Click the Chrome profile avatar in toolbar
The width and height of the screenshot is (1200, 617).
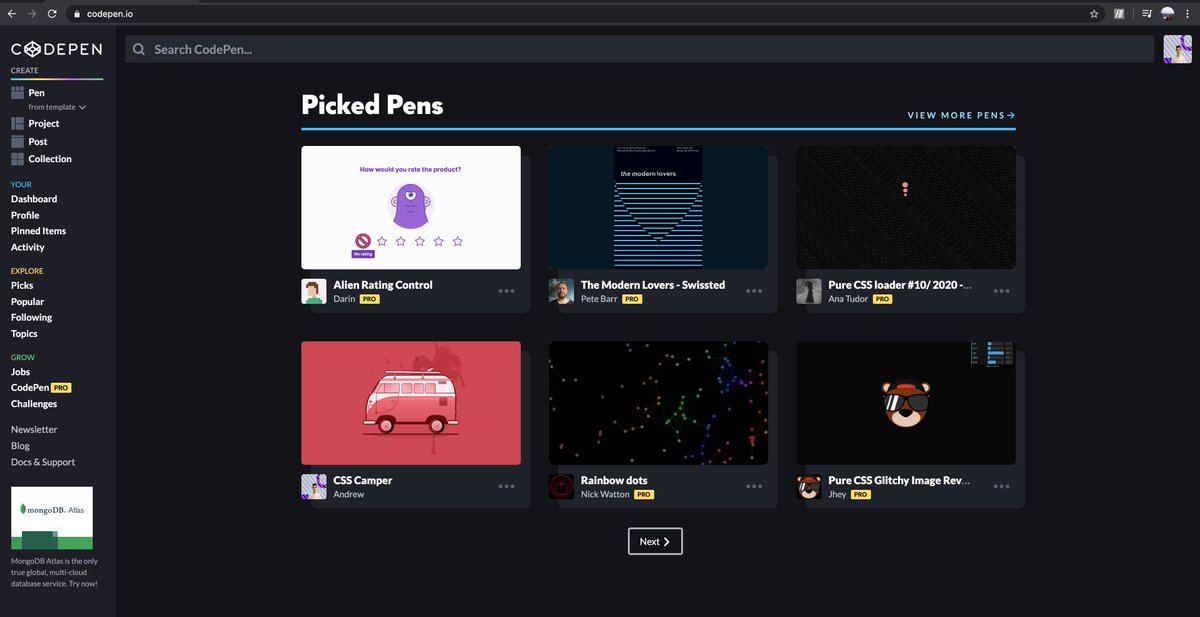point(1167,14)
